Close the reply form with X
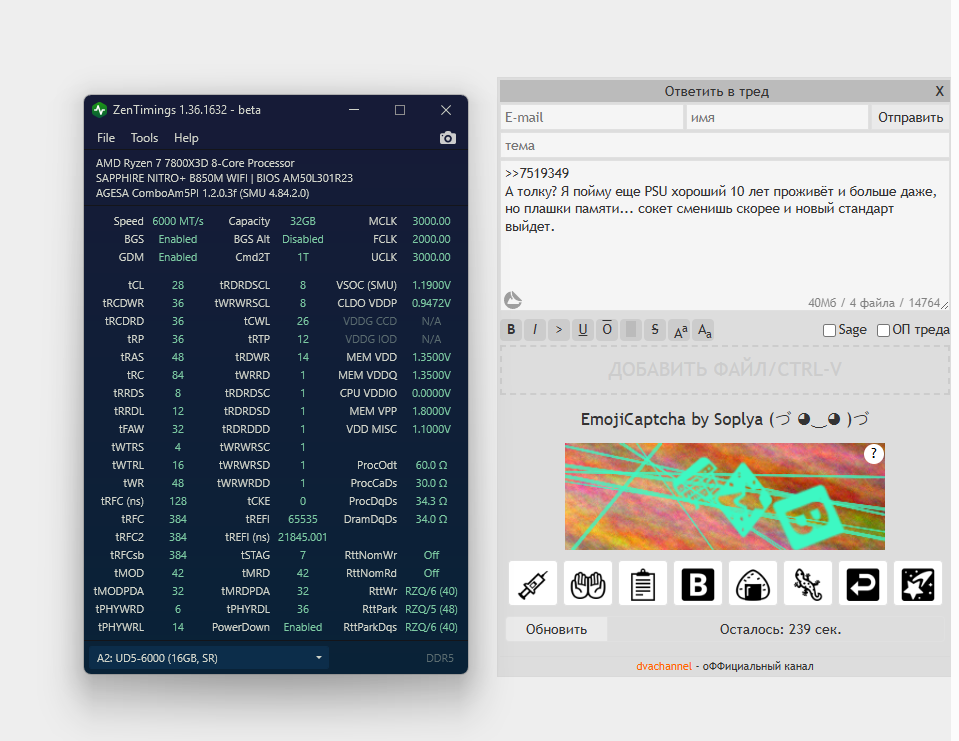This screenshot has width=959, height=741. pyautogui.click(x=939, y=92)
